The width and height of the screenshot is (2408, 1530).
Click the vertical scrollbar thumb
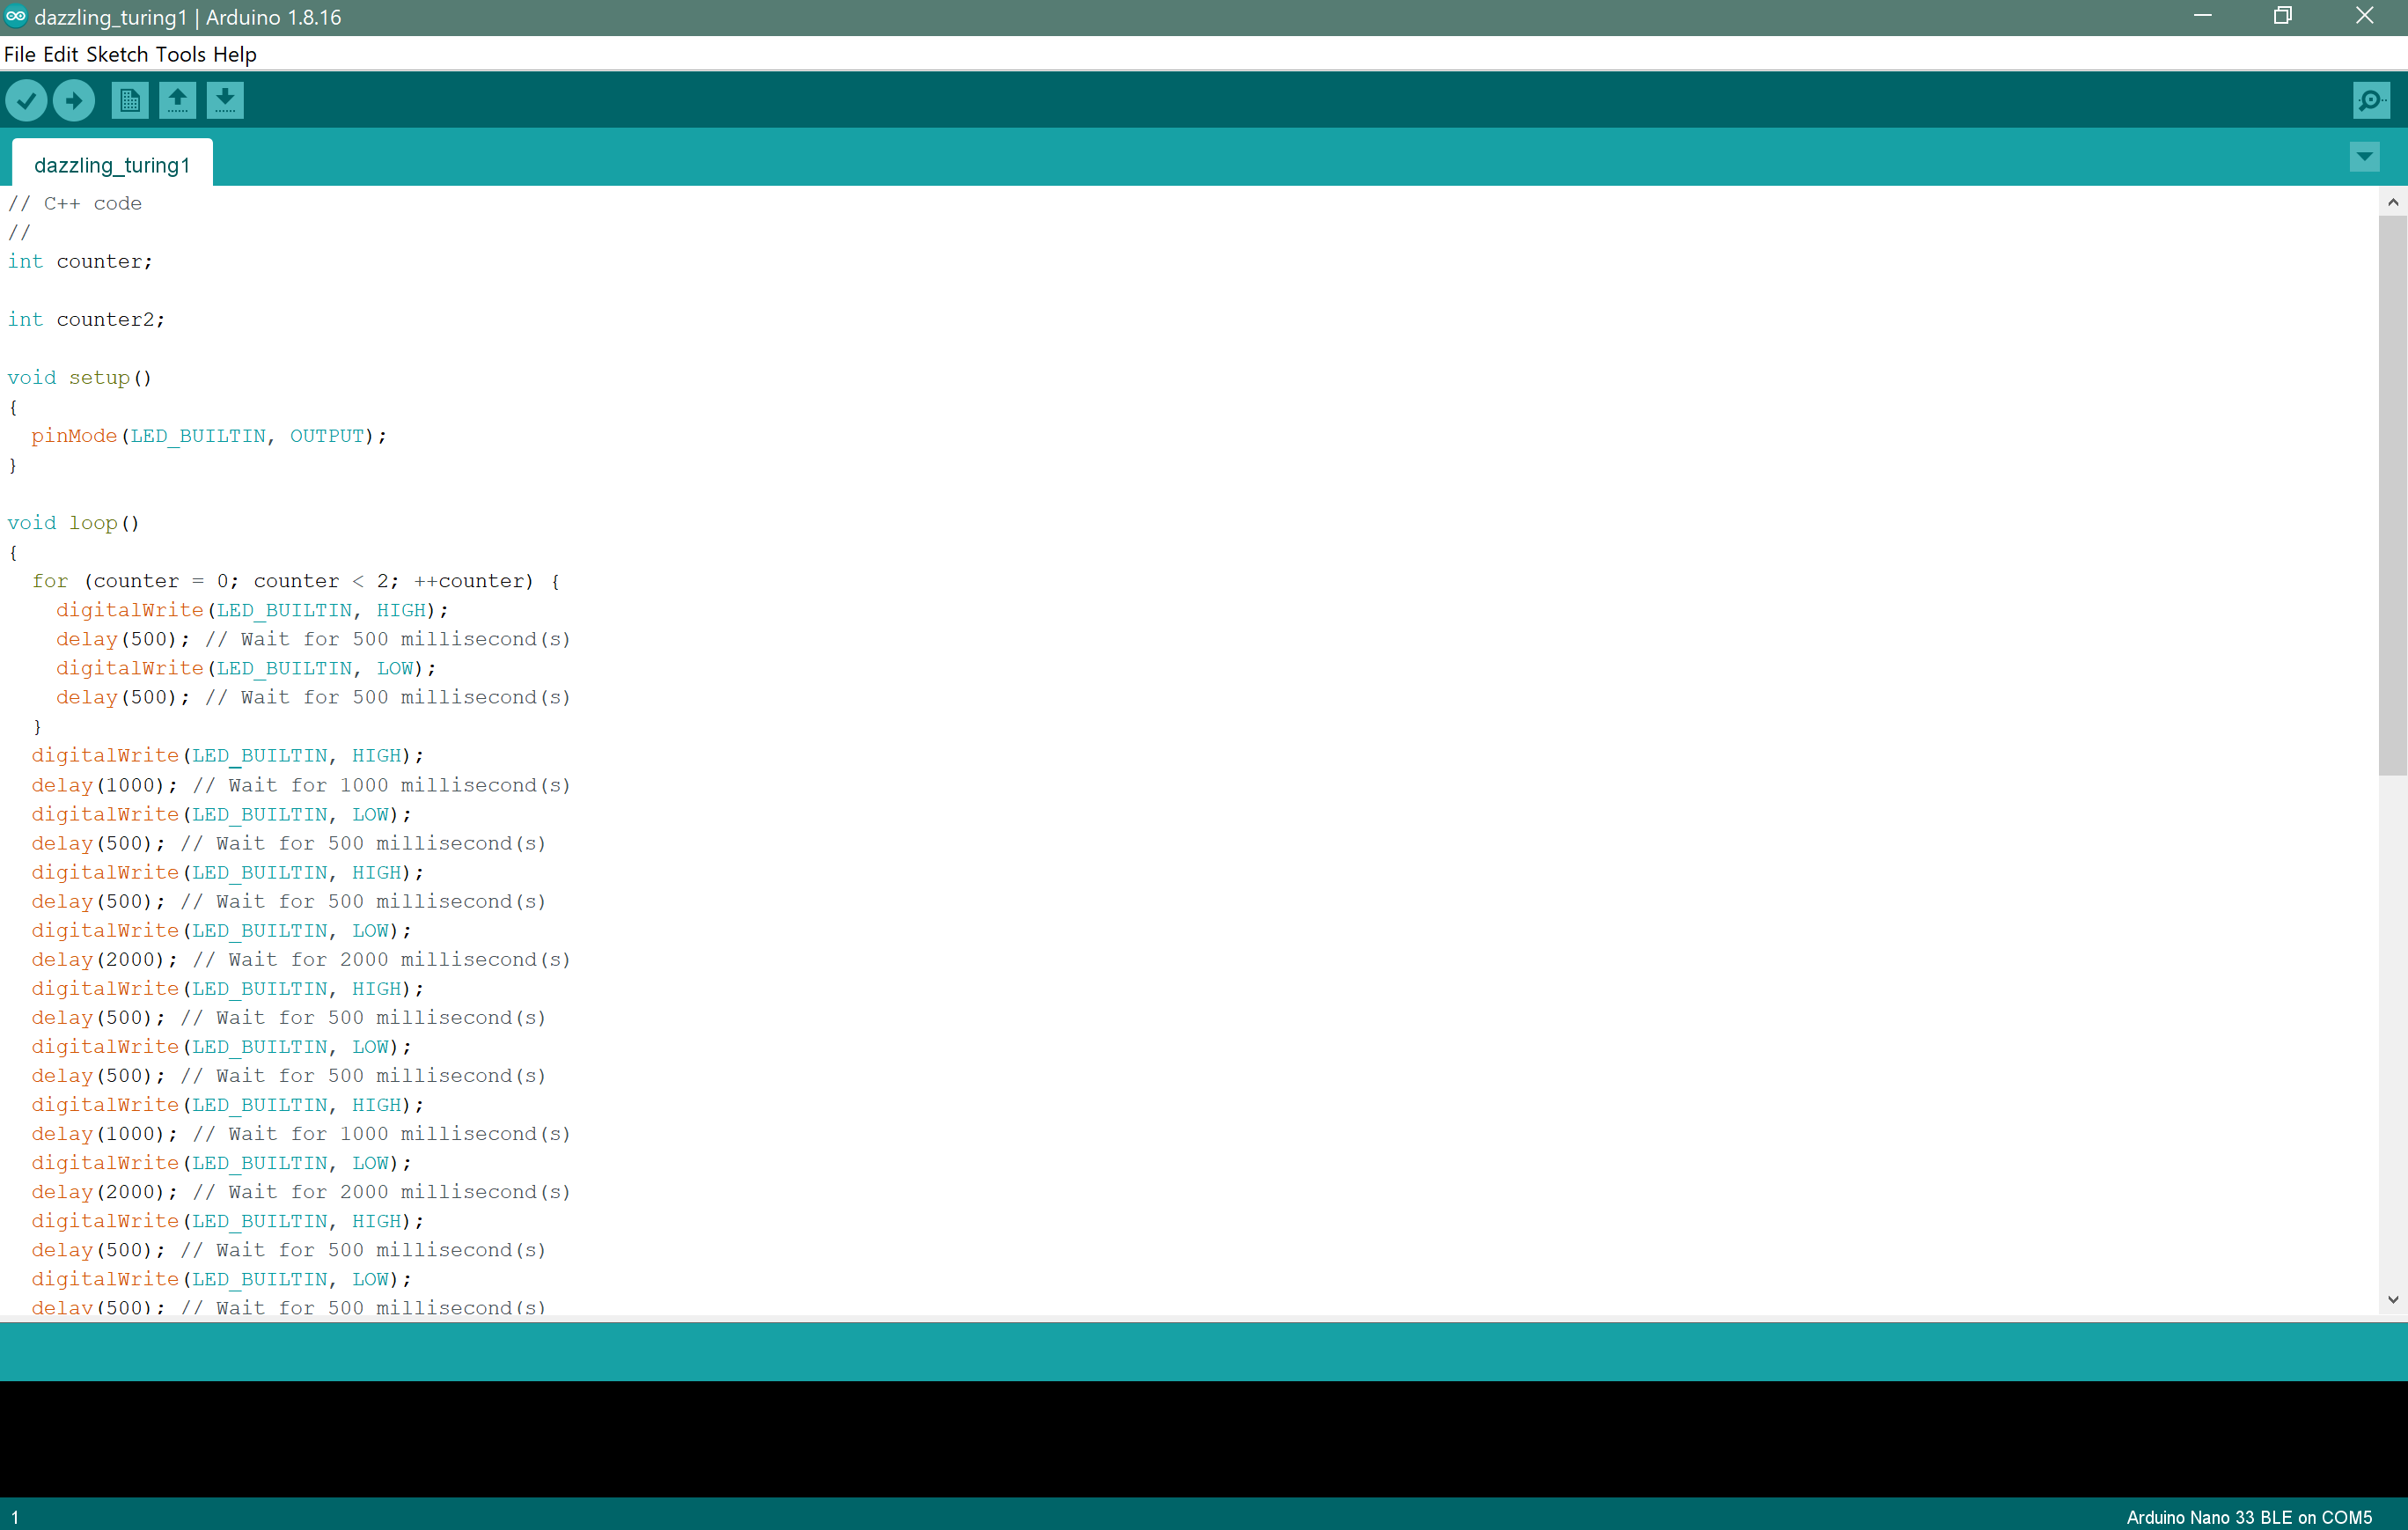2392,495
